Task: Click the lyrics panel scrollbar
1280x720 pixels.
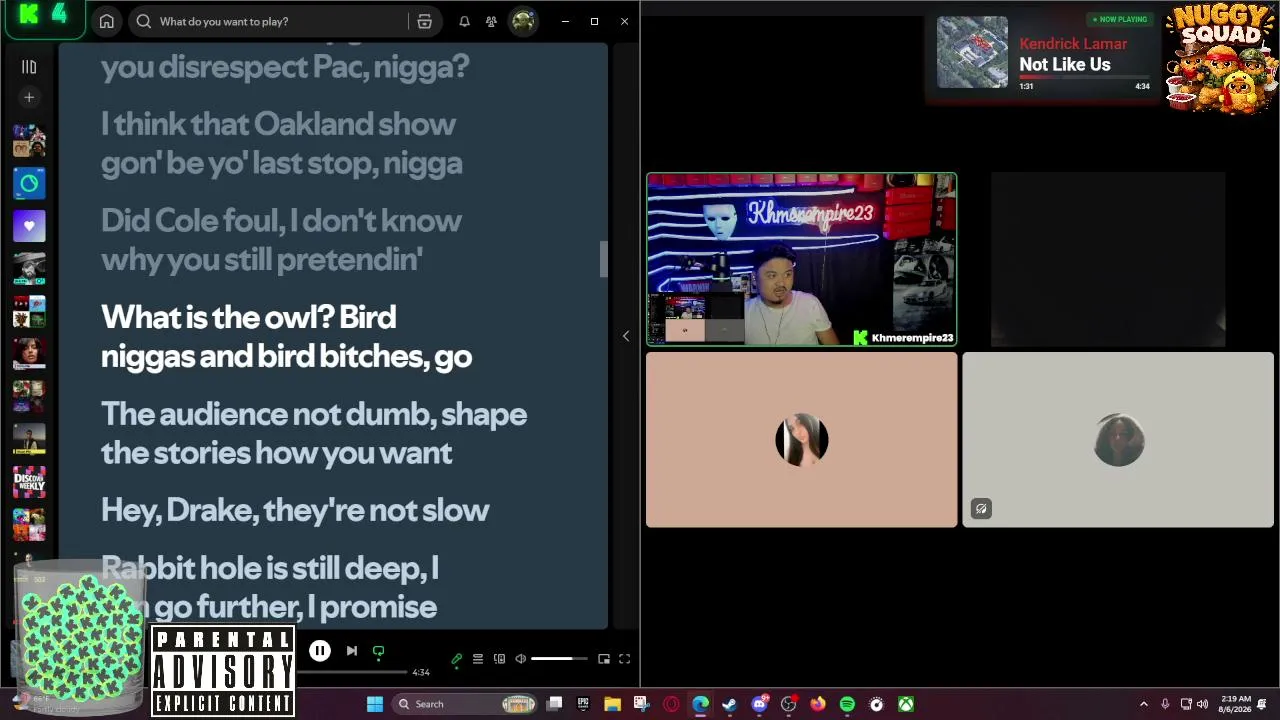Action: click(603, 259)
